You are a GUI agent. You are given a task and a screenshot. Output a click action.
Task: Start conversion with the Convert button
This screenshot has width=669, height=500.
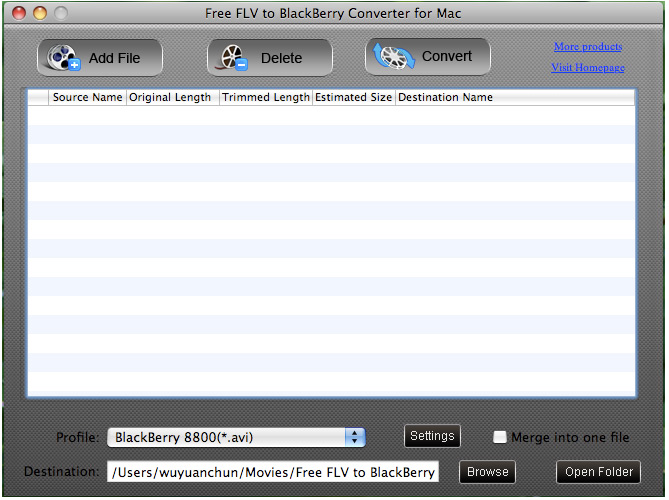pos(428,57)
